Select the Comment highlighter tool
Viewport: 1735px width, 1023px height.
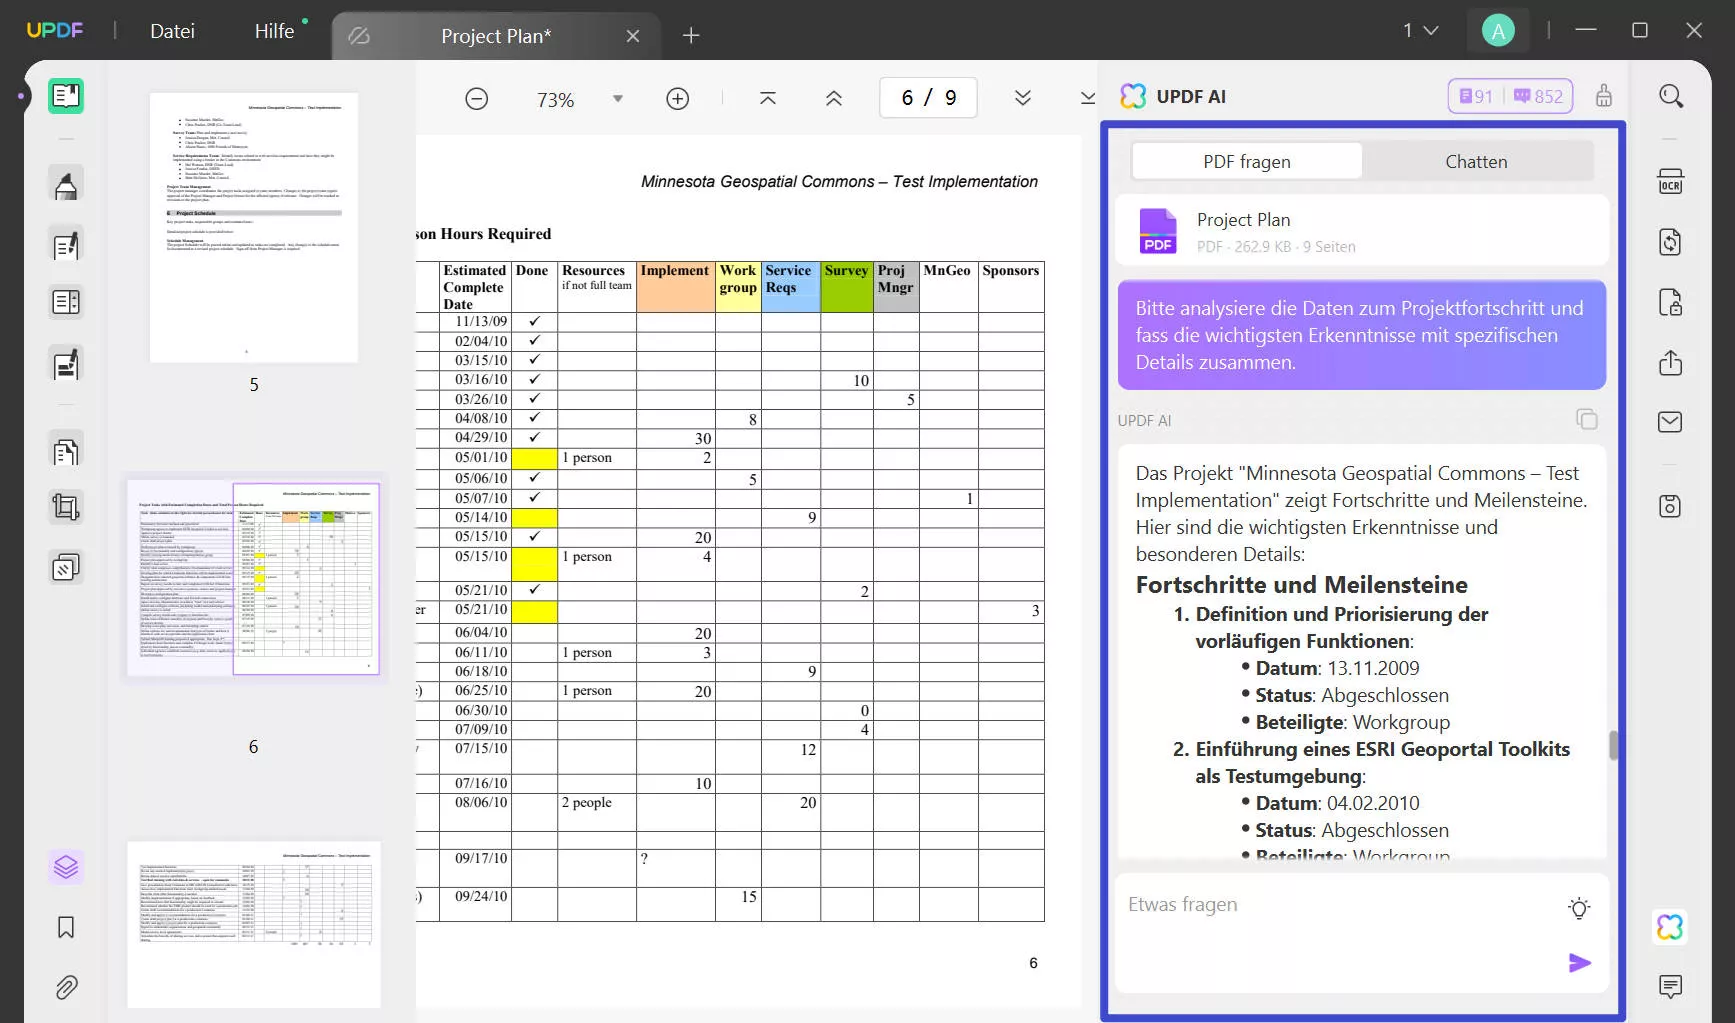coord(66,186)
